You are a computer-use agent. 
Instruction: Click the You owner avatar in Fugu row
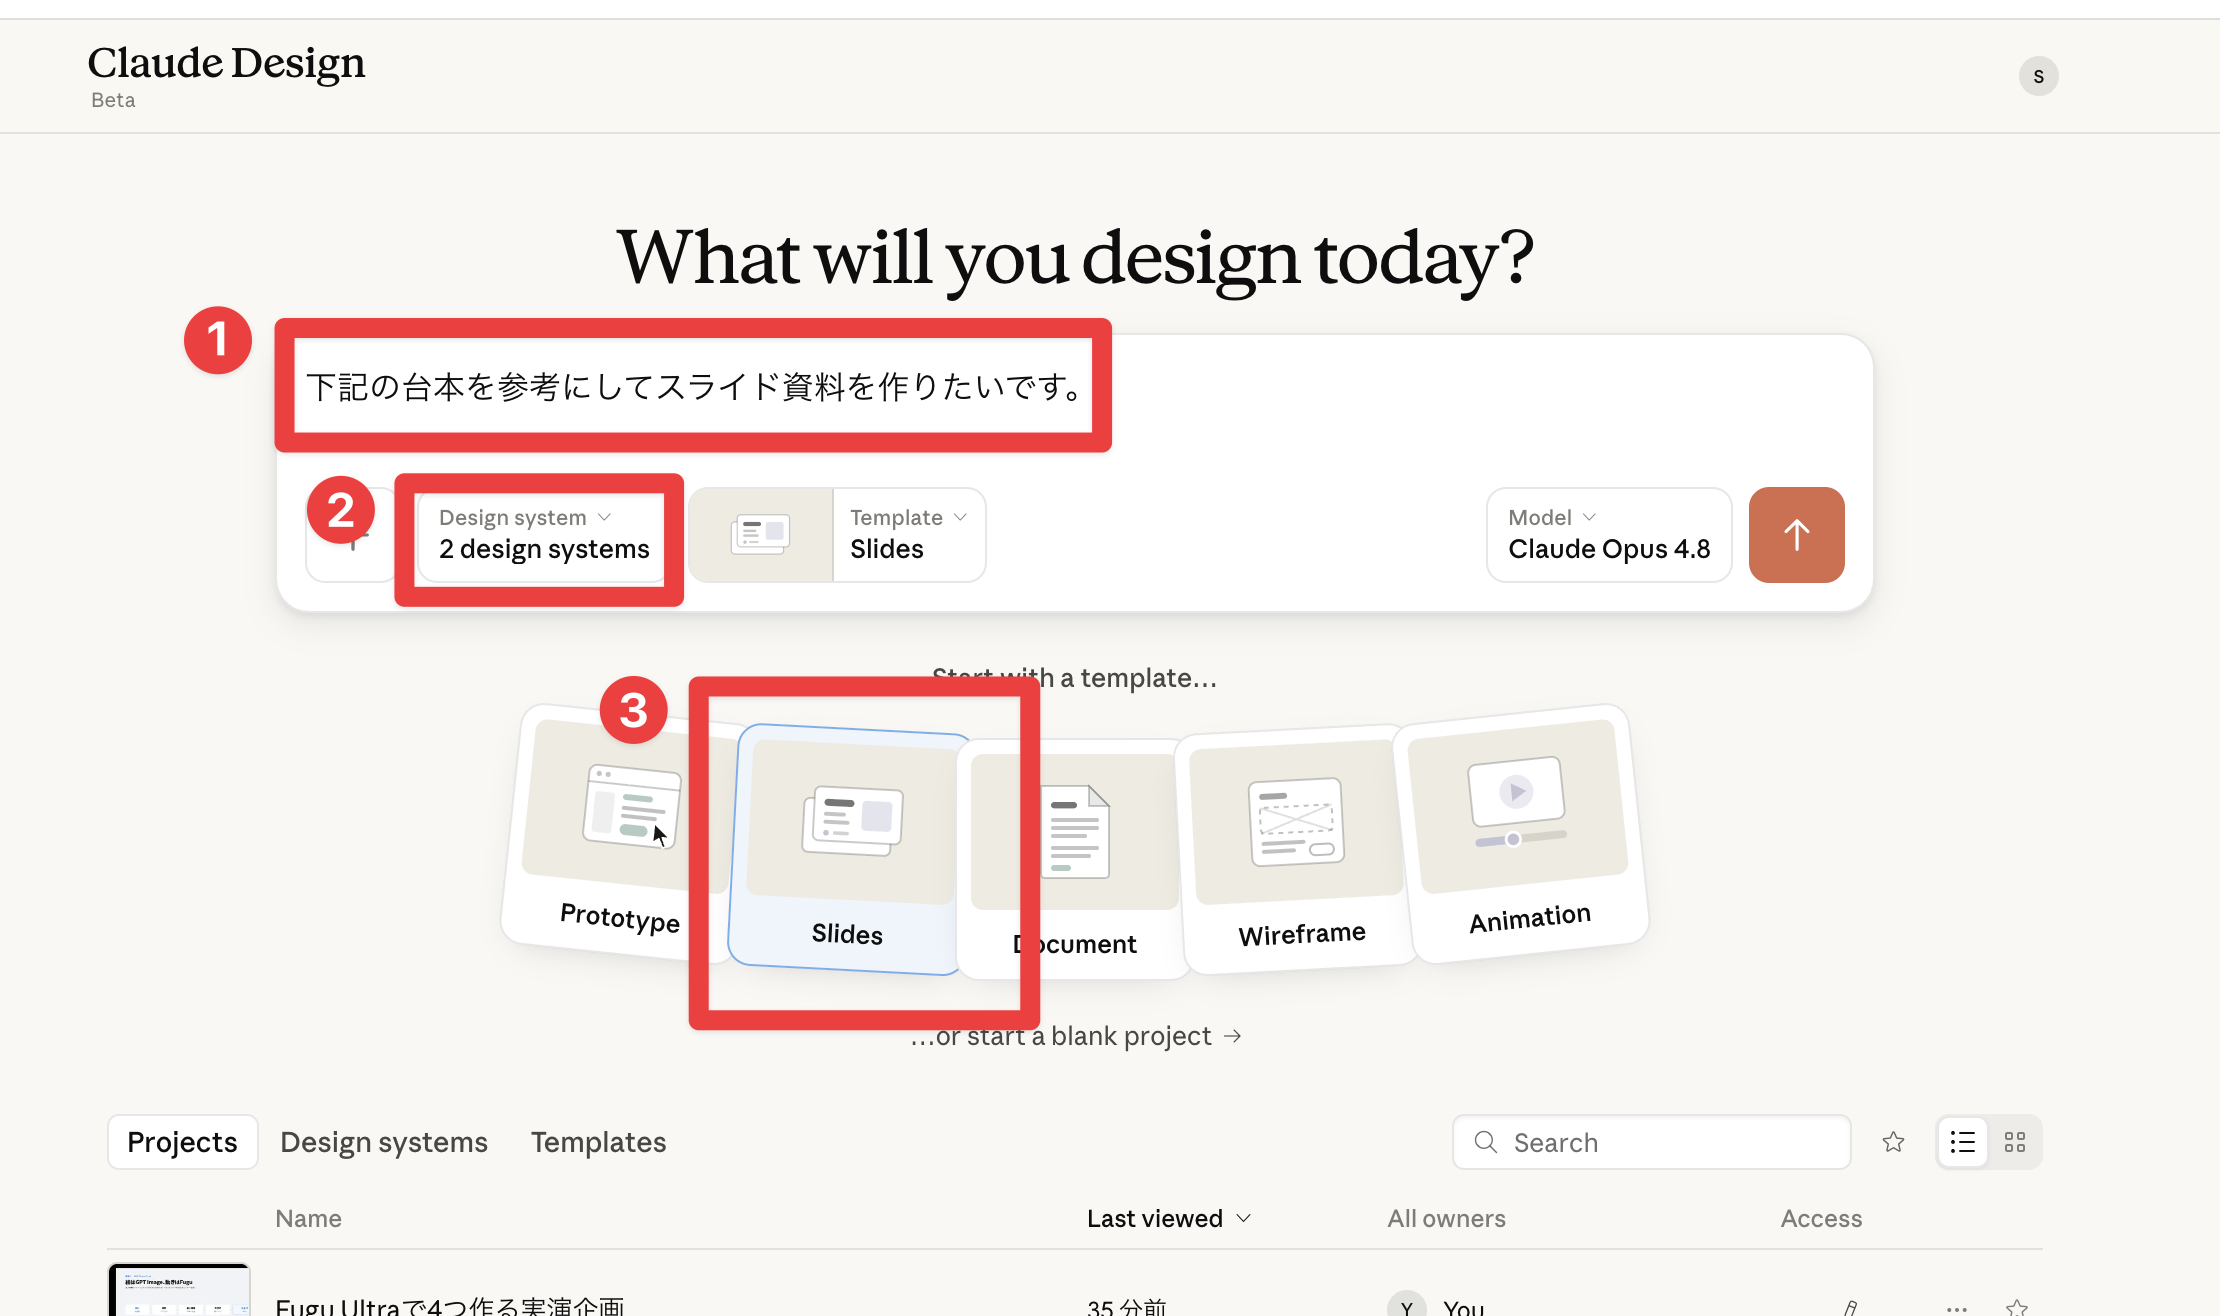[1406, 1304]
